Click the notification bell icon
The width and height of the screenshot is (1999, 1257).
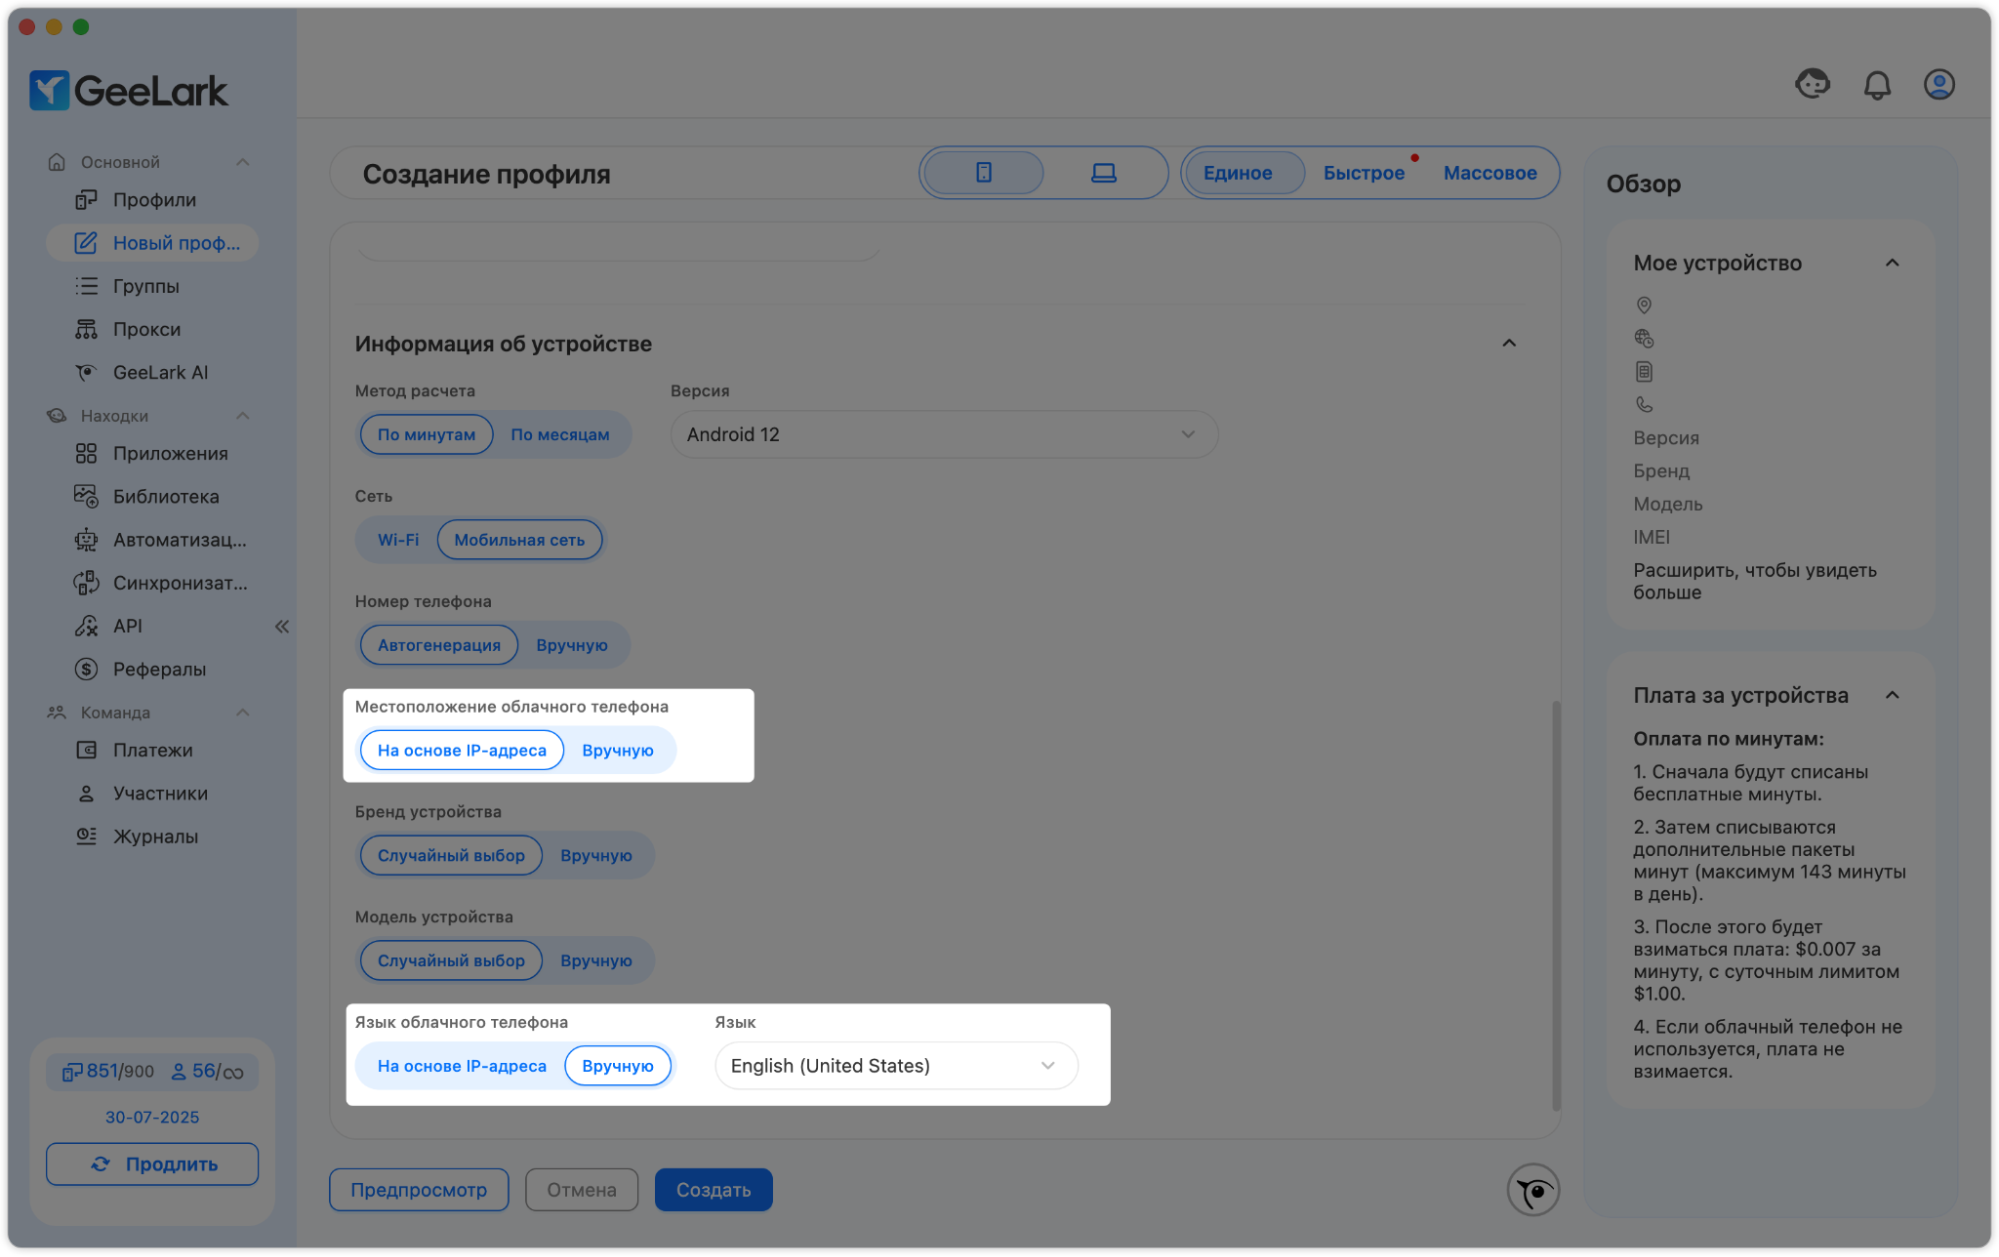point(1877,85)
